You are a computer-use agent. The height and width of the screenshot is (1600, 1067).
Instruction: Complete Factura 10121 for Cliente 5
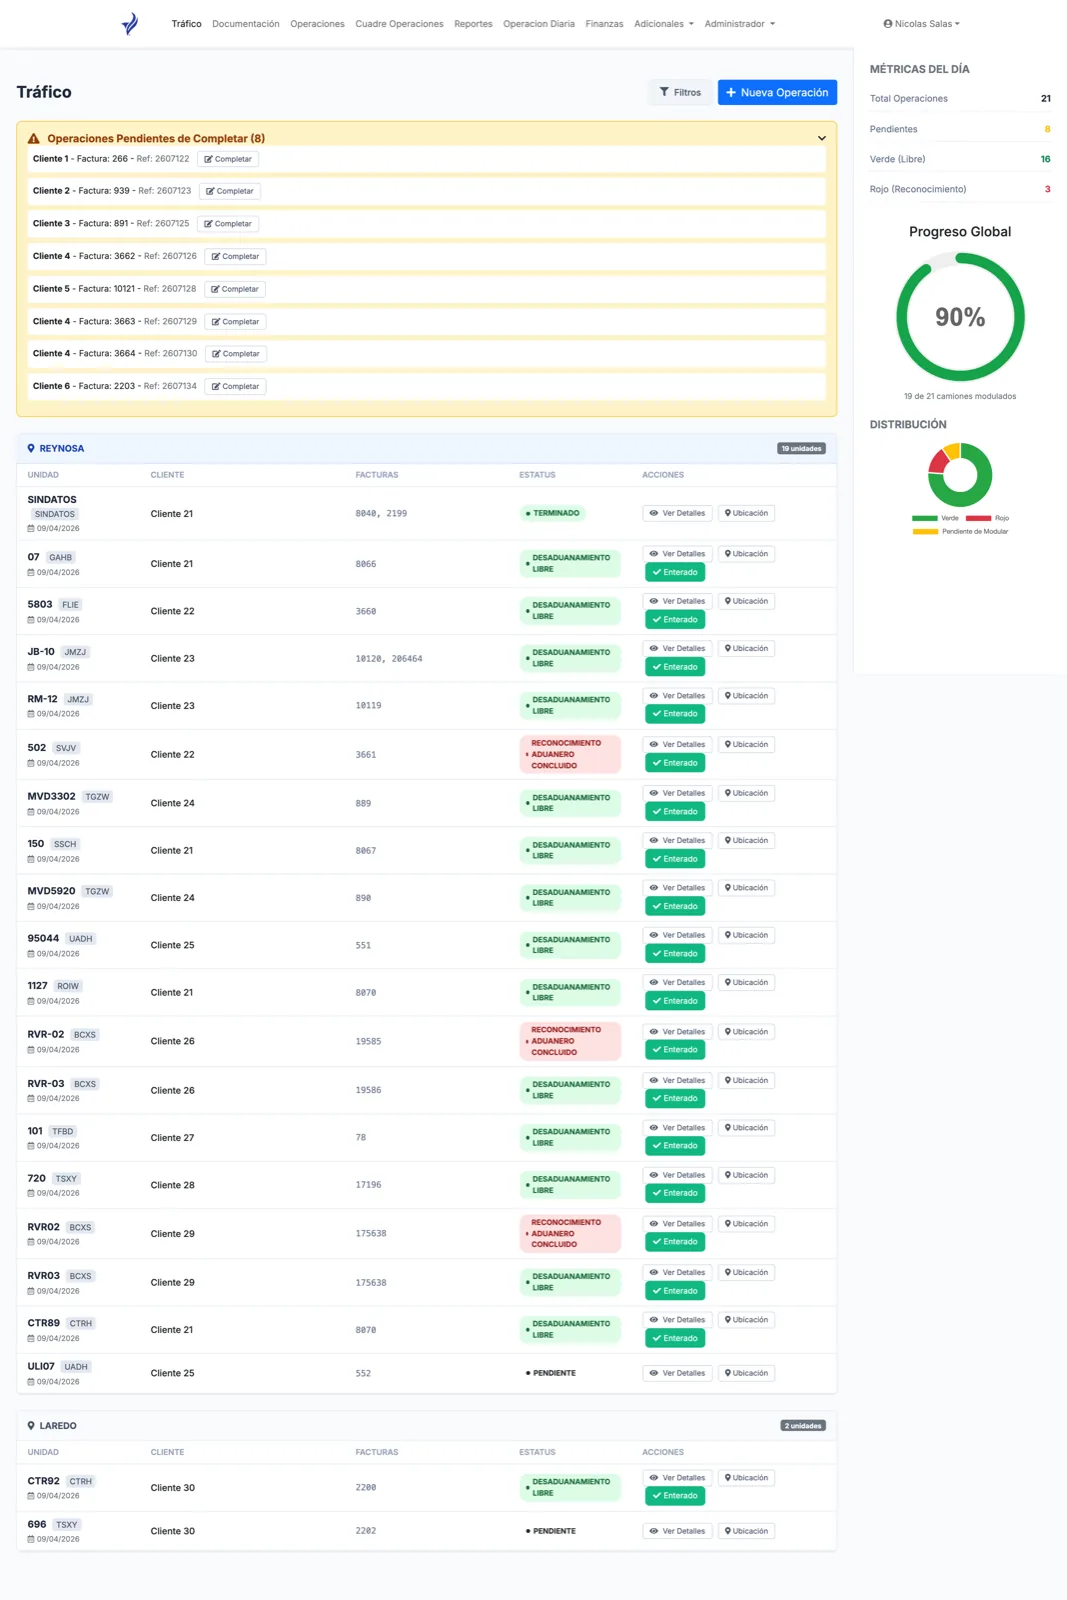click(x=235, y=289)
